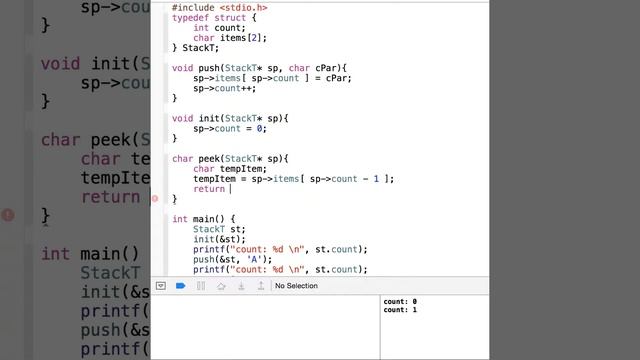Click the 'sp->count++;' line
Viewport: 640px width, 360px height.
click(224, 88)
